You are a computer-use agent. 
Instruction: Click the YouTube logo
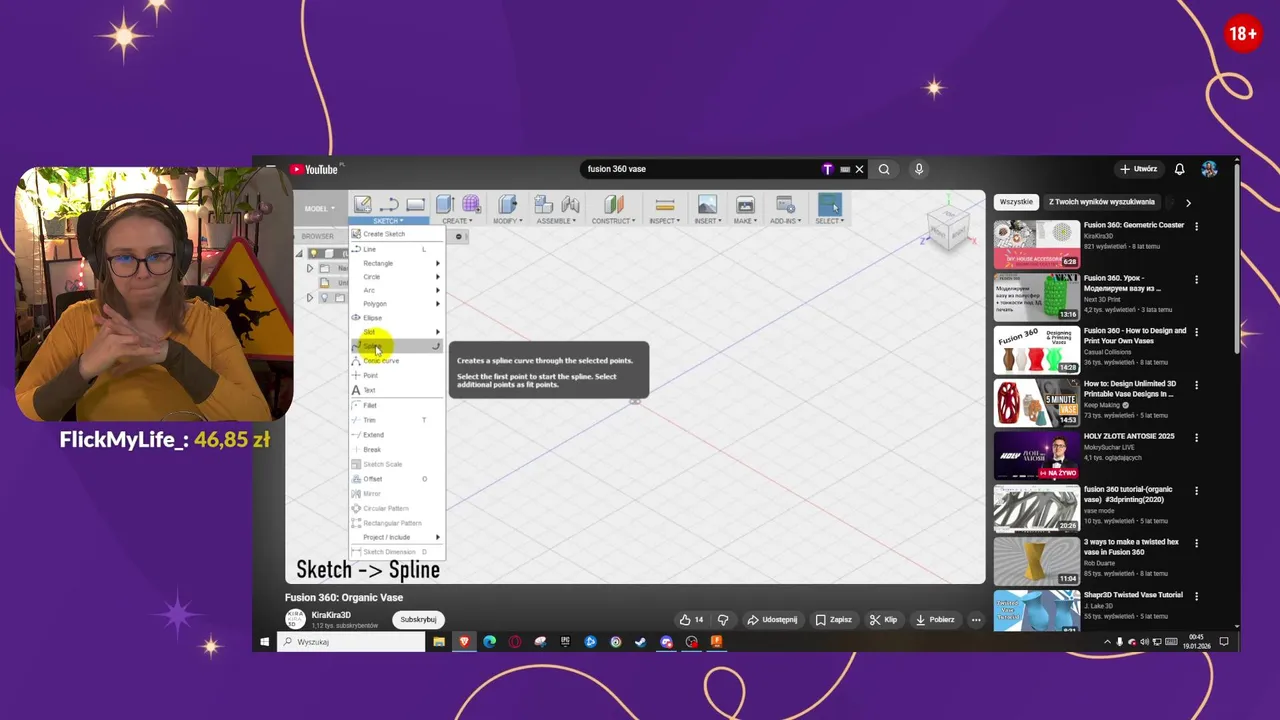coord(316,169)
